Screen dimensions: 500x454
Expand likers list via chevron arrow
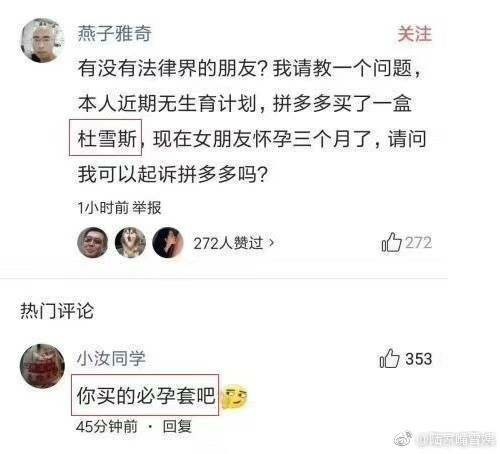pos(272,242)
